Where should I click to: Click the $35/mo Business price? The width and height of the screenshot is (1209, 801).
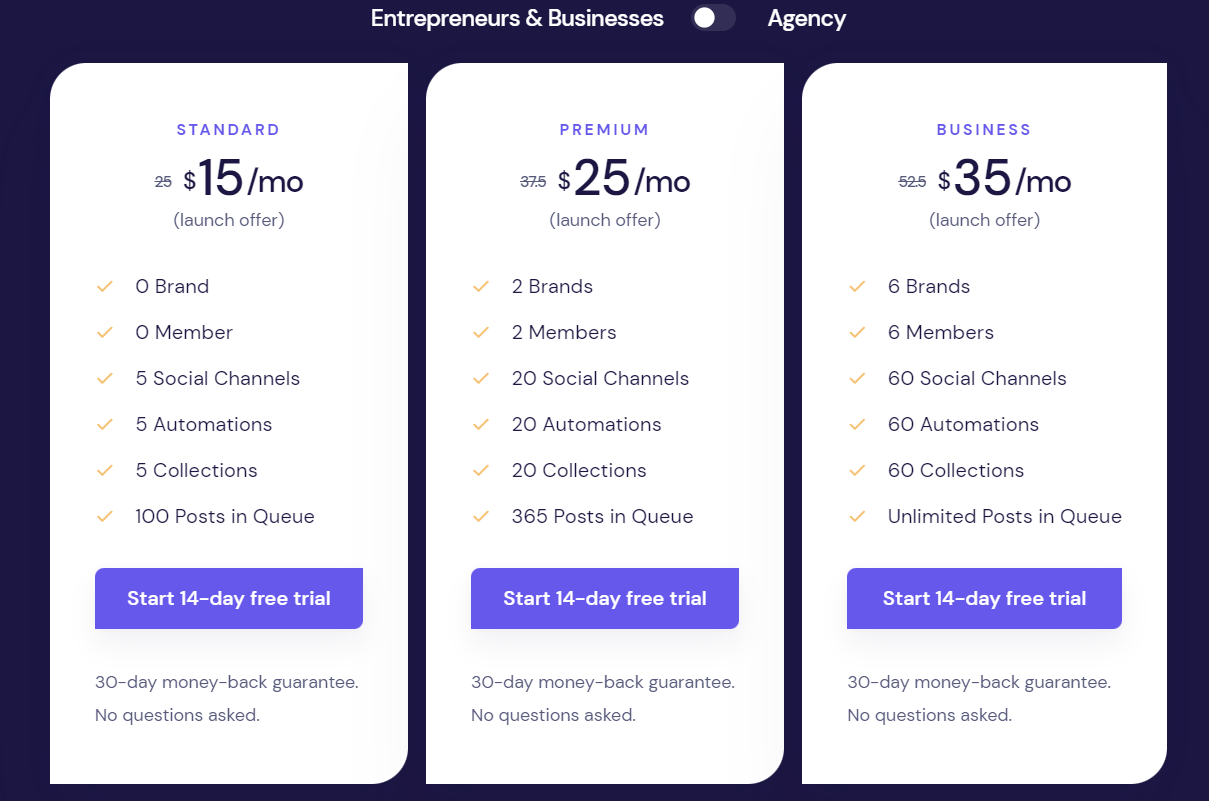click(x=1004, y=180)
